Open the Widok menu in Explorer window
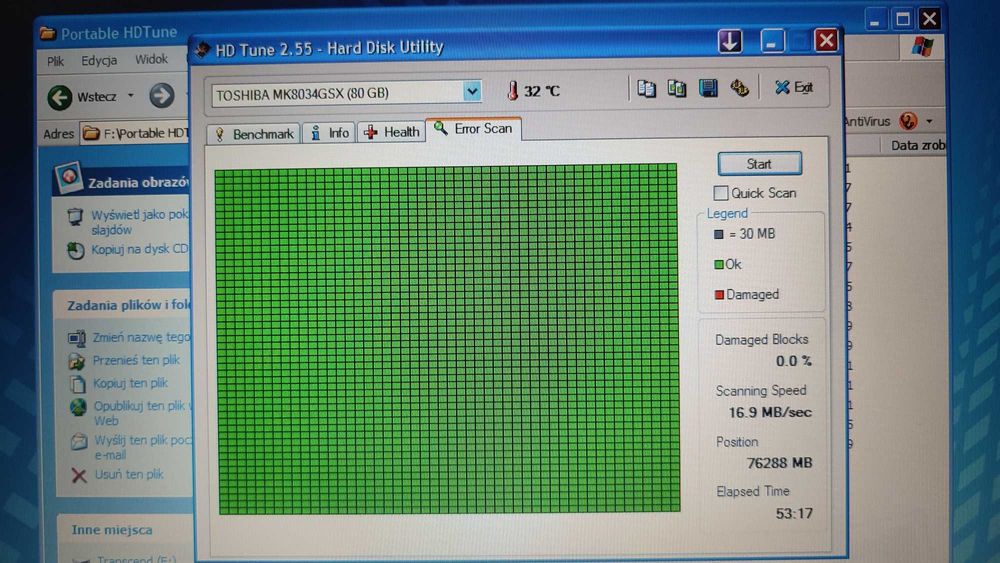Image resolution: width=1000 pixels, height=563 pixels. 151,59
